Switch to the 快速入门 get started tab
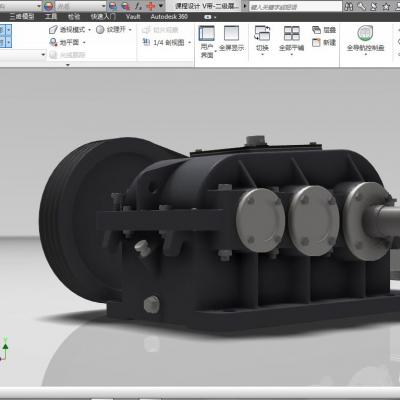The width and height of the screenshot is (400, 400). [103, 17]
